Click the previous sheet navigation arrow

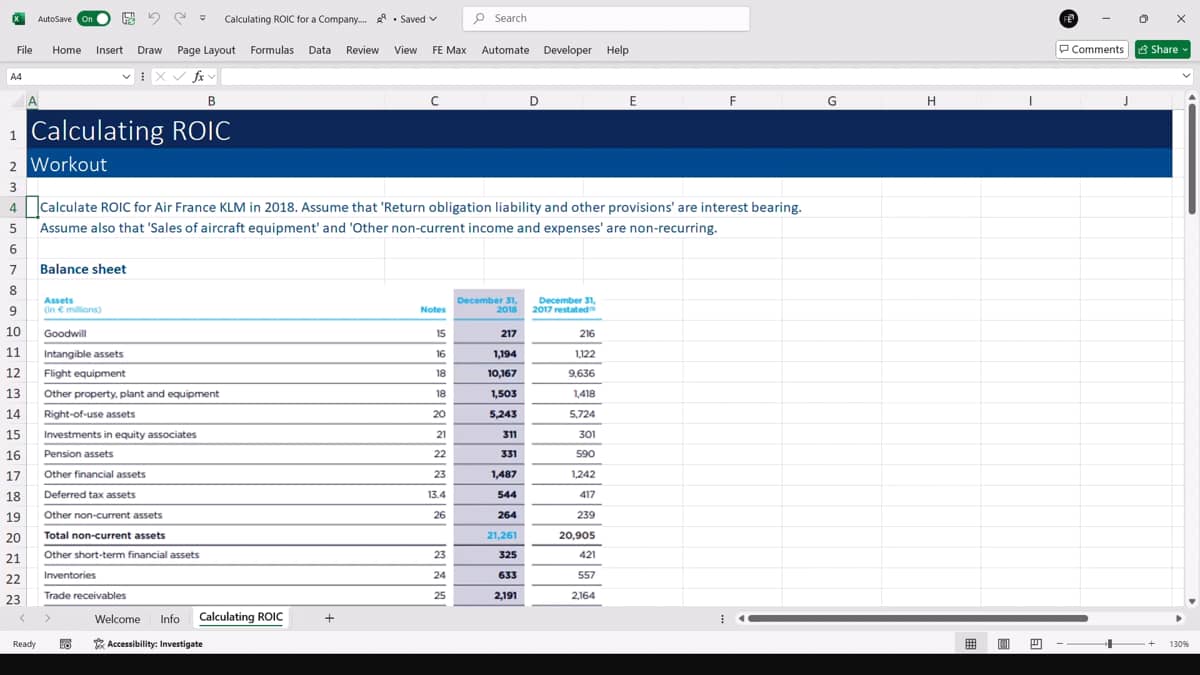click(24, 618)
